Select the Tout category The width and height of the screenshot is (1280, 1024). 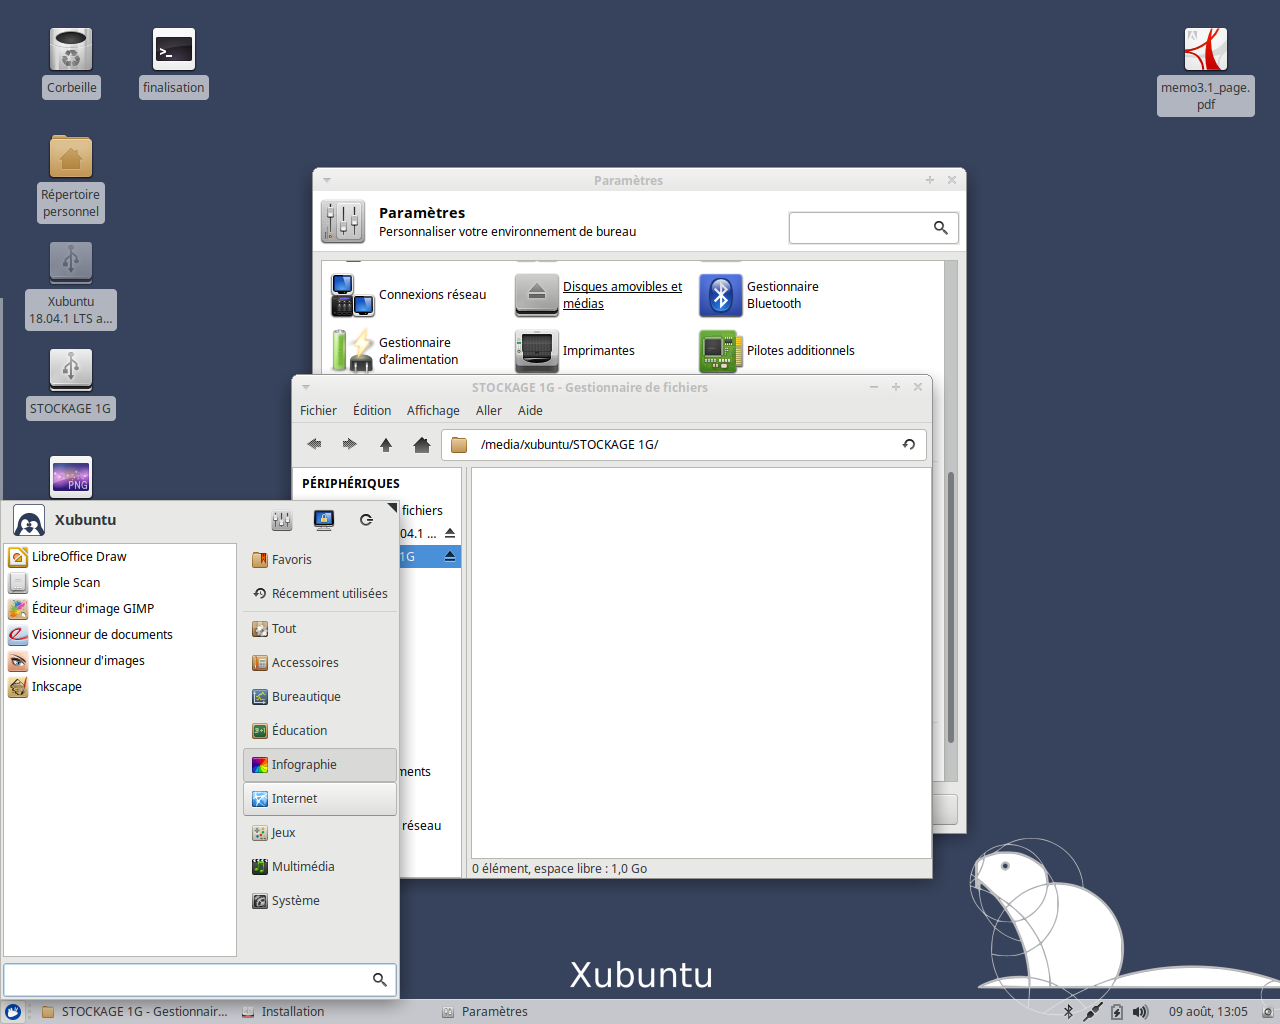(x=320, y=629)
